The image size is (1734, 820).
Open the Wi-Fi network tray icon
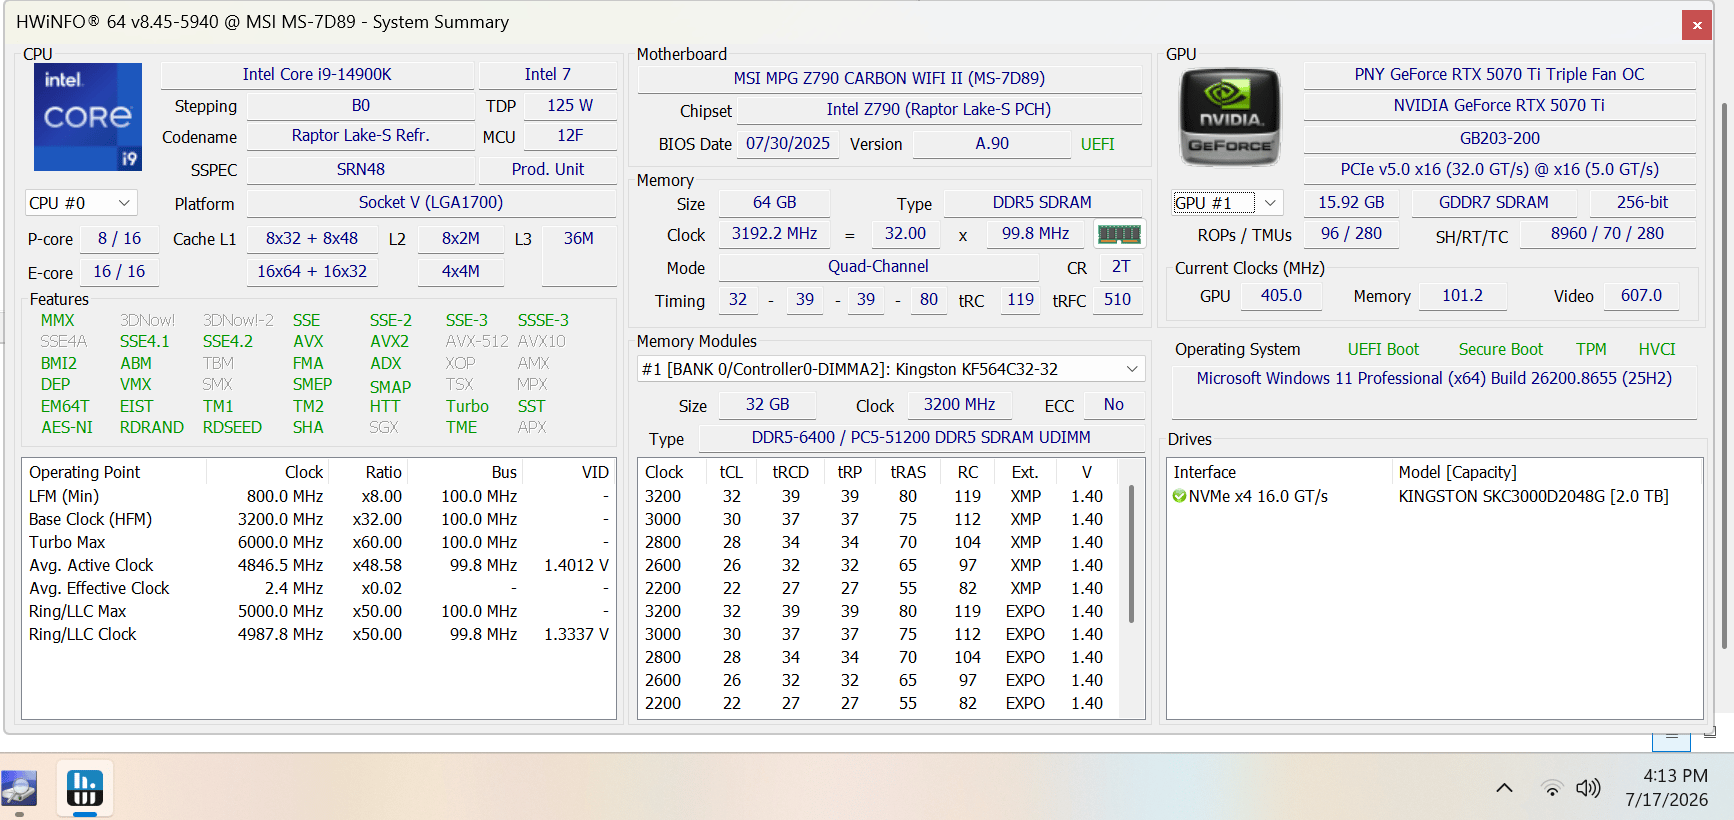pyautogui.click(x=1552, y=788)
